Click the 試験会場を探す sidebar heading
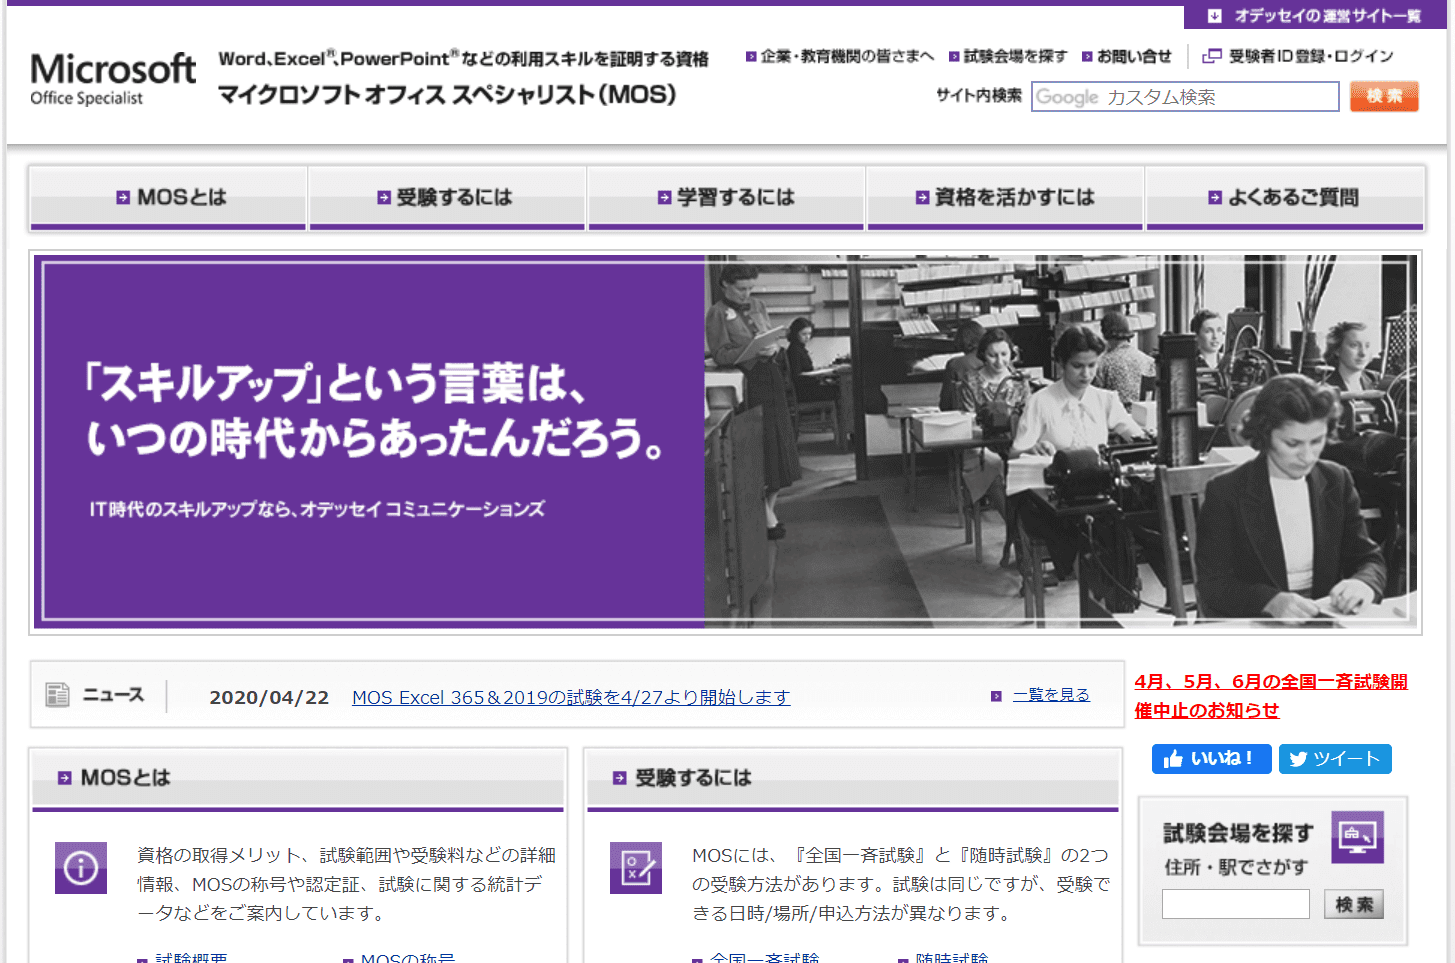1455x963 pixels. point(1238,833)
